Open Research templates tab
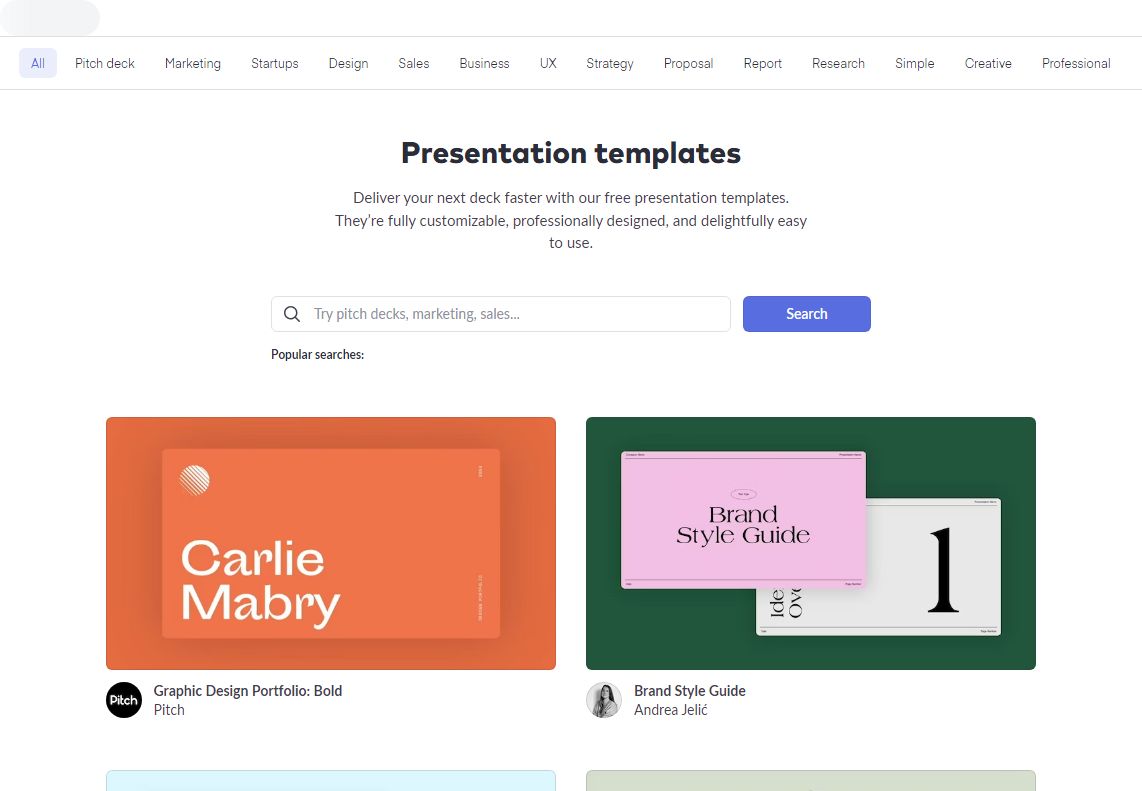The height and width of the screenshot is (791, 1142). pos(838,63)
